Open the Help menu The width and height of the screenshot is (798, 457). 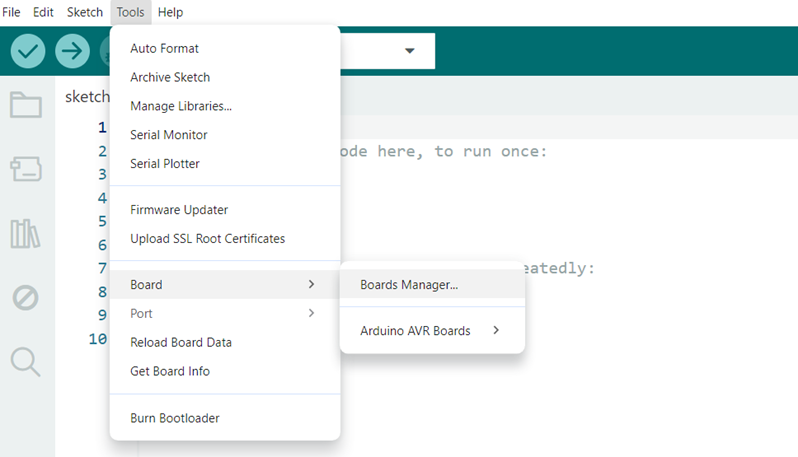170,12
